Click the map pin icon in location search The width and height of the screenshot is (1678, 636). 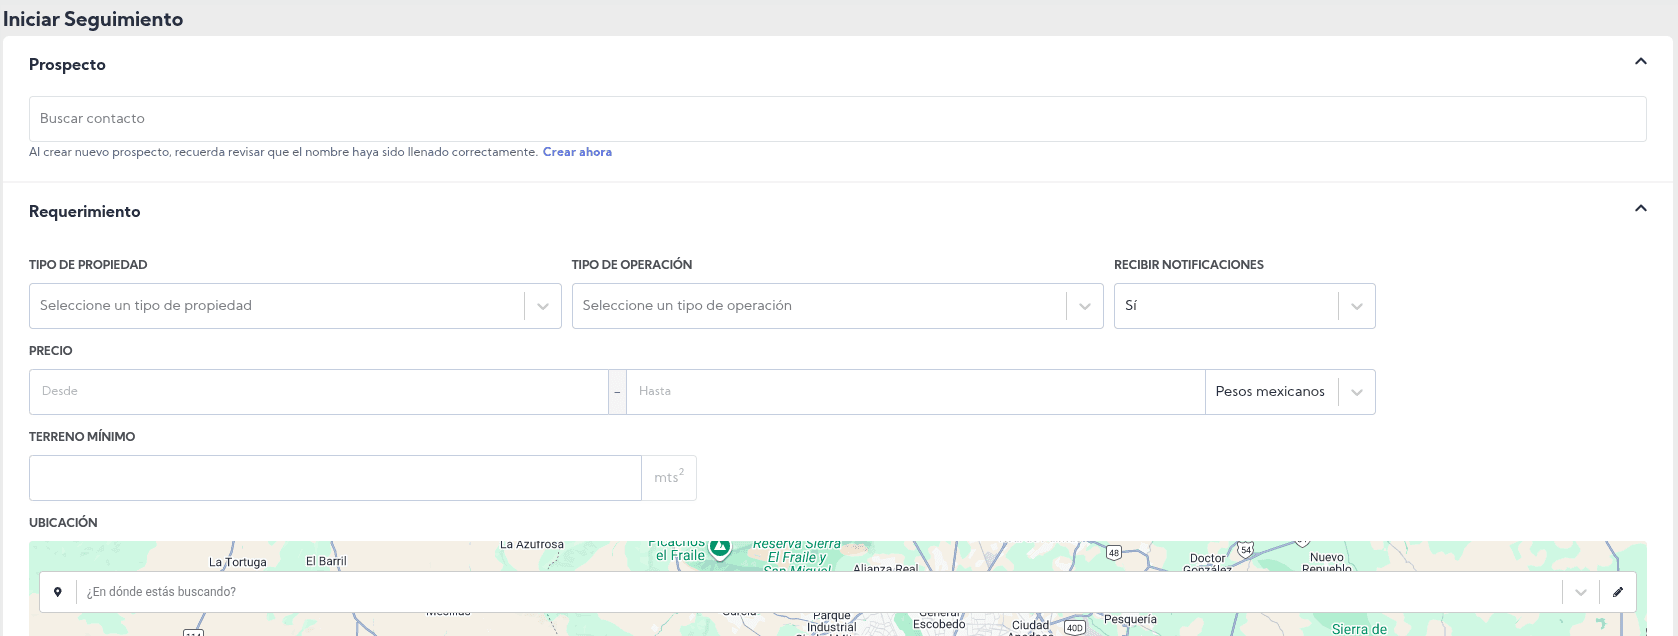pos(58,592)
